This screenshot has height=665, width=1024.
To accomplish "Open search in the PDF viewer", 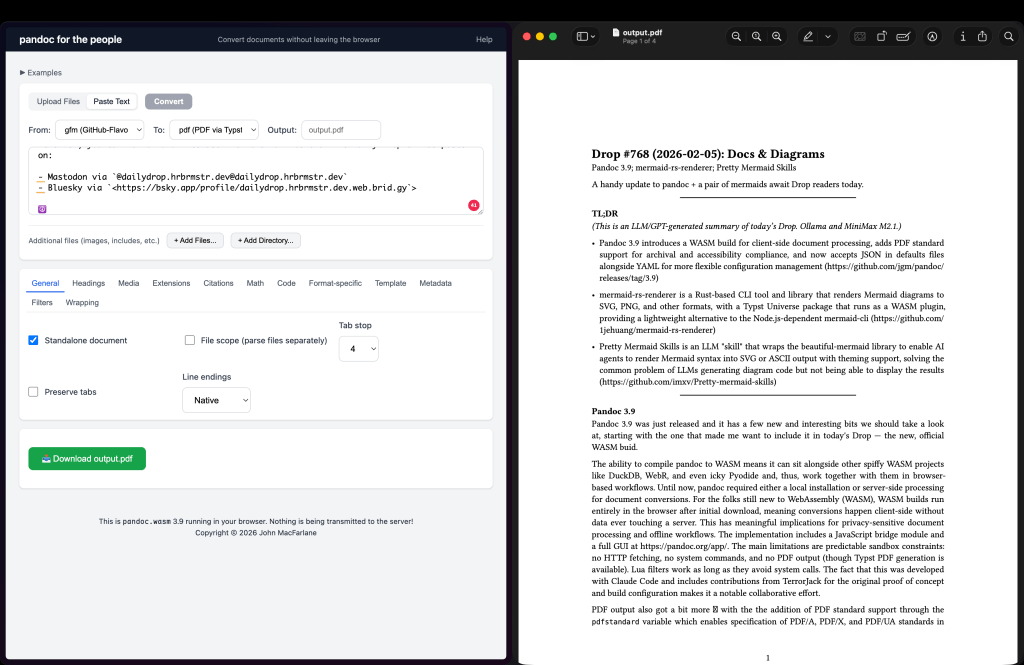I will 1008,37.
